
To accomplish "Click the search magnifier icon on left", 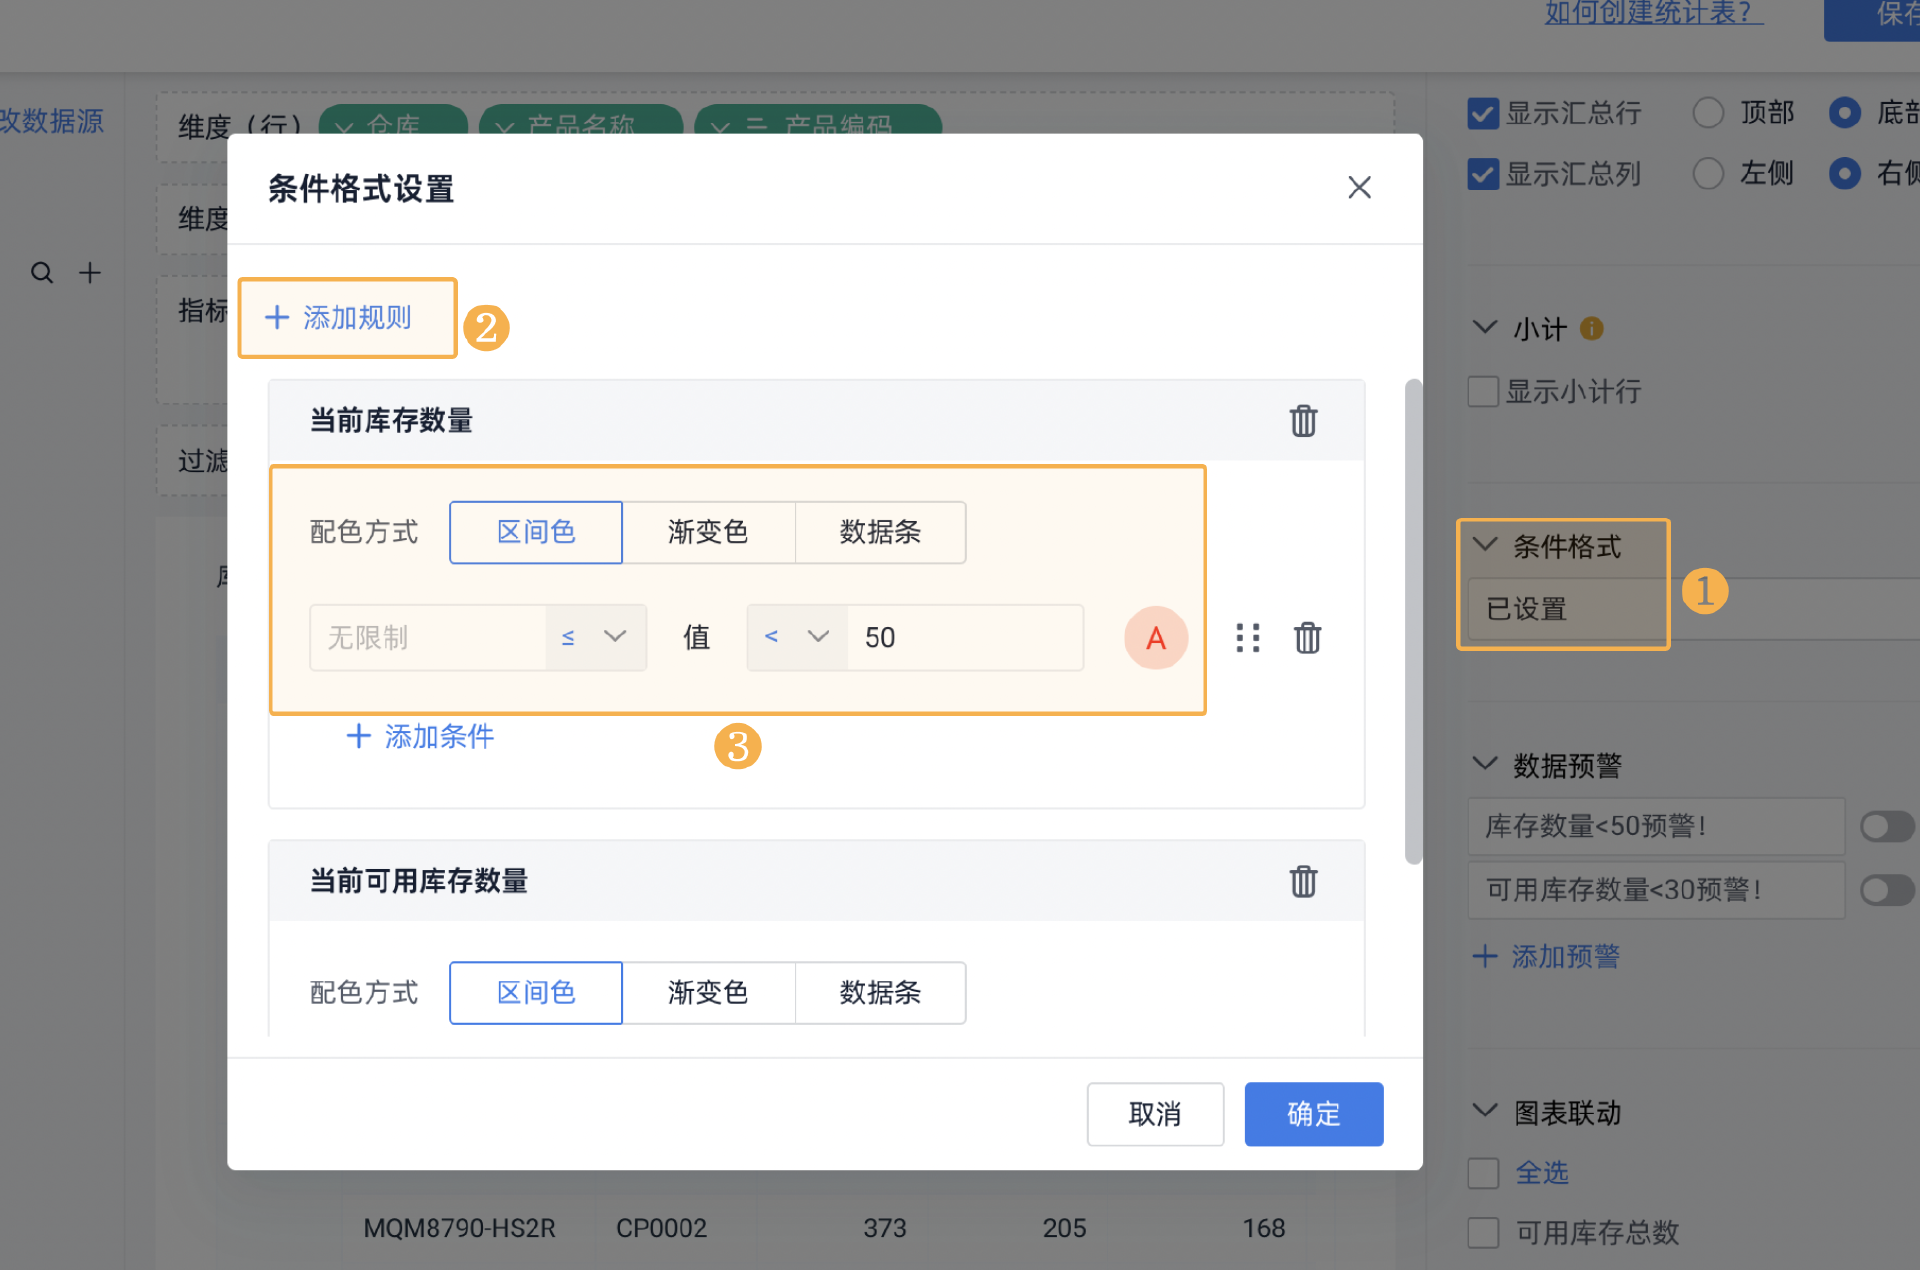I will coord(41,273).
